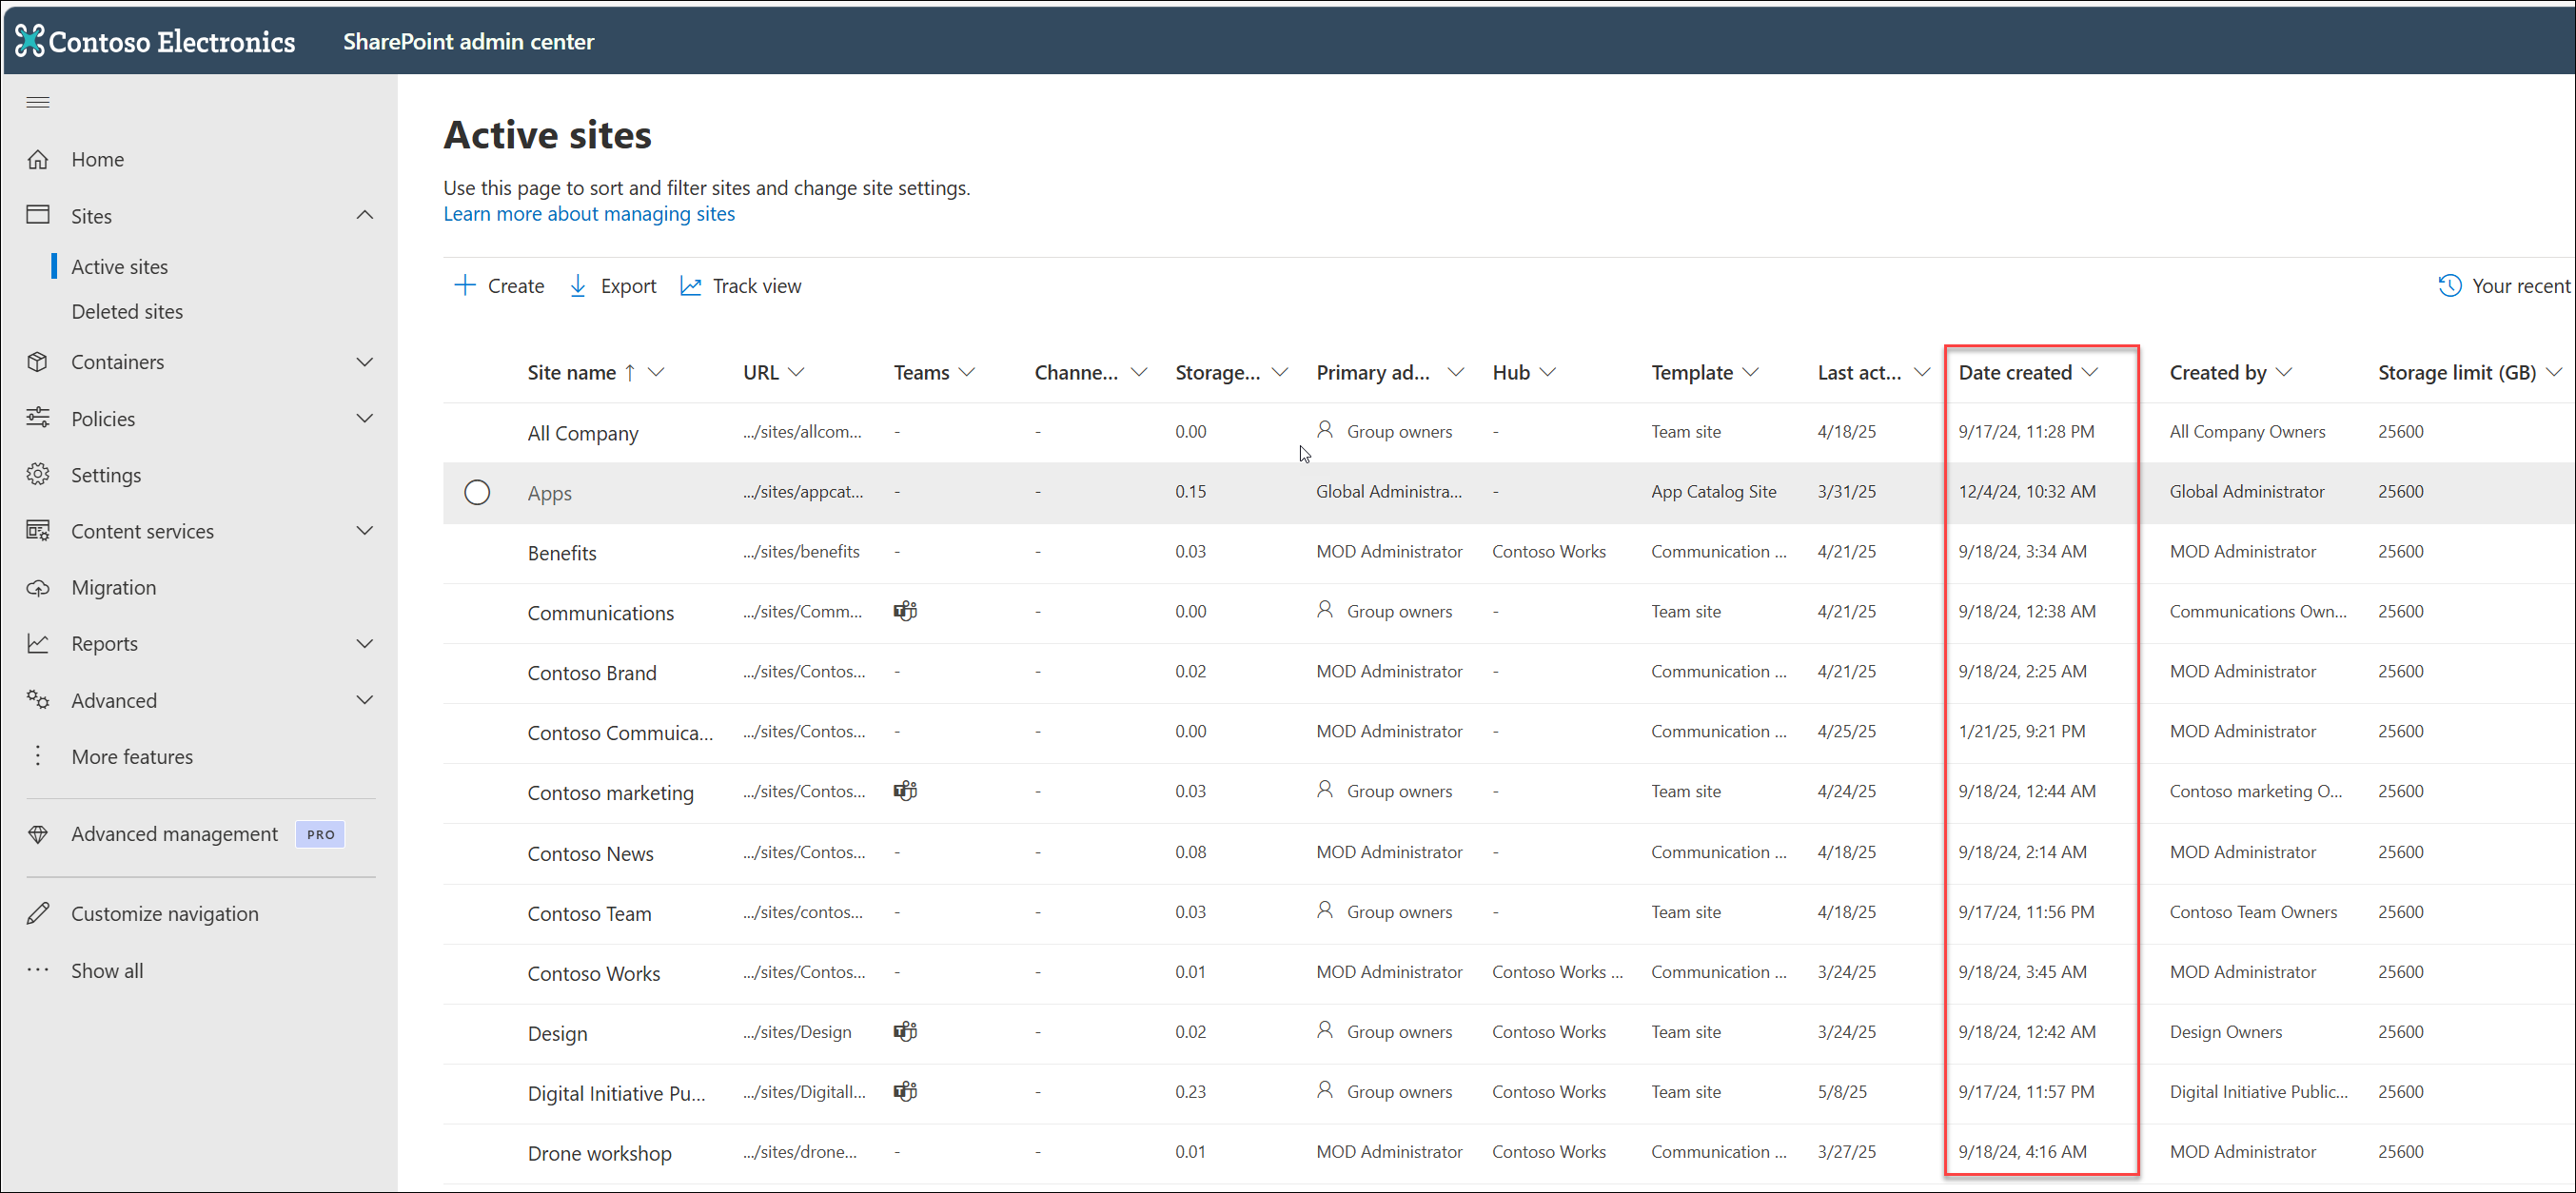Go to Home in sidebar
Screen dimensions: 2576x1193
coord(98,159)
